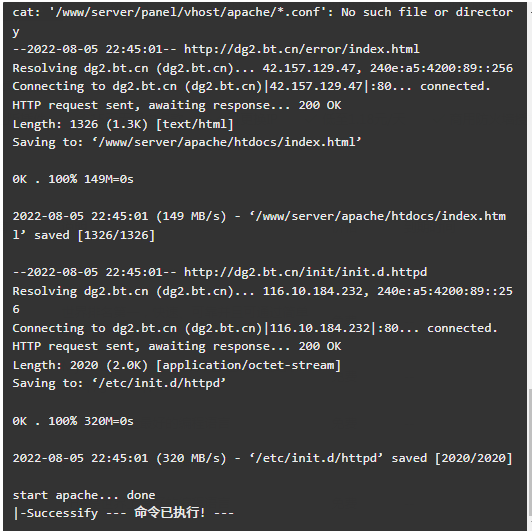Click the 'start apache... done' line
This screenshot has width=532, height=531.
(84, 495)
